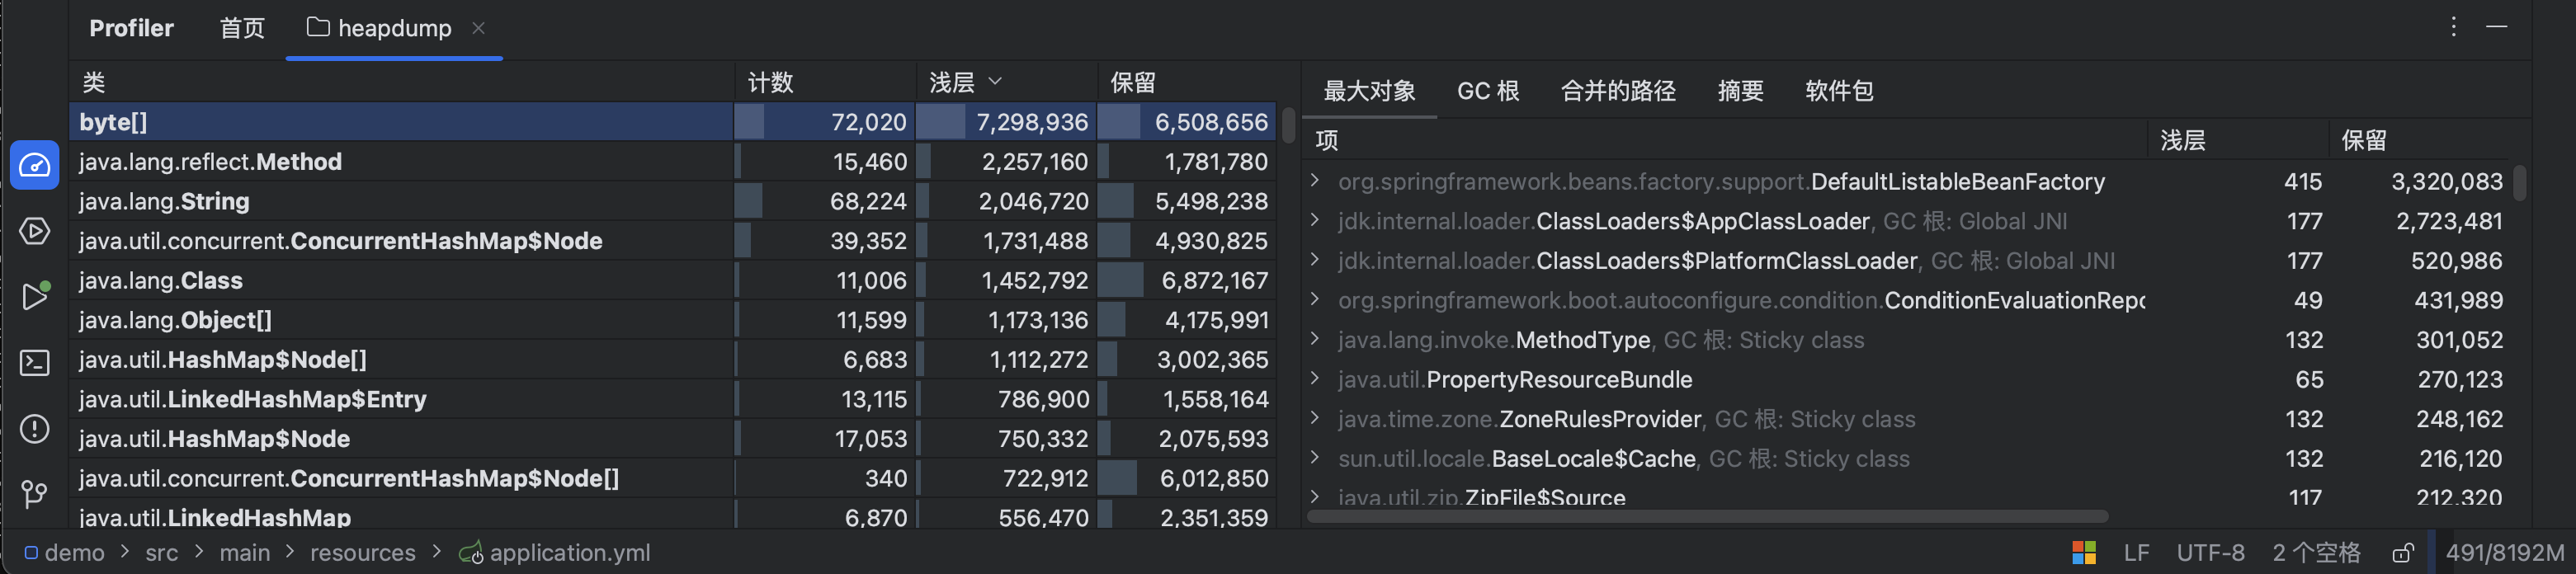Switch to the GC 根 tab
This screenshot has height=574, width=2576.
click(x=1487, y=91)
